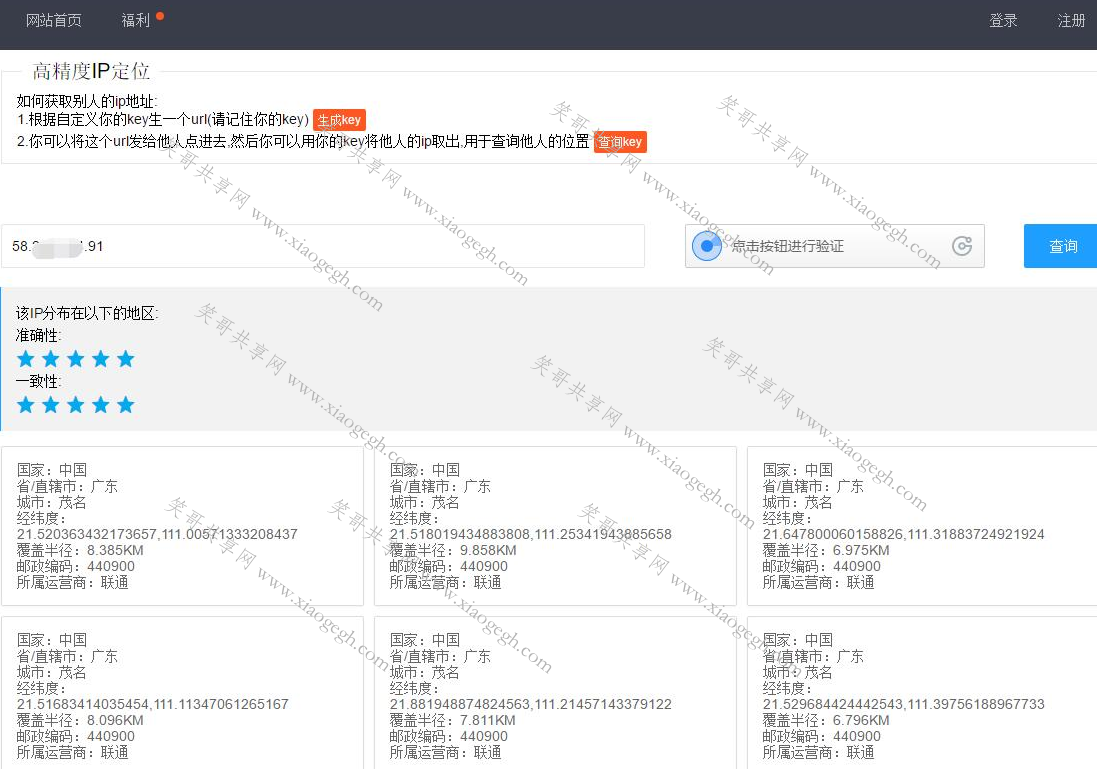Viewport: 1097px width, 769px height.
Task: Go to the 注册 register link
Action: (x=1071, y=20)
